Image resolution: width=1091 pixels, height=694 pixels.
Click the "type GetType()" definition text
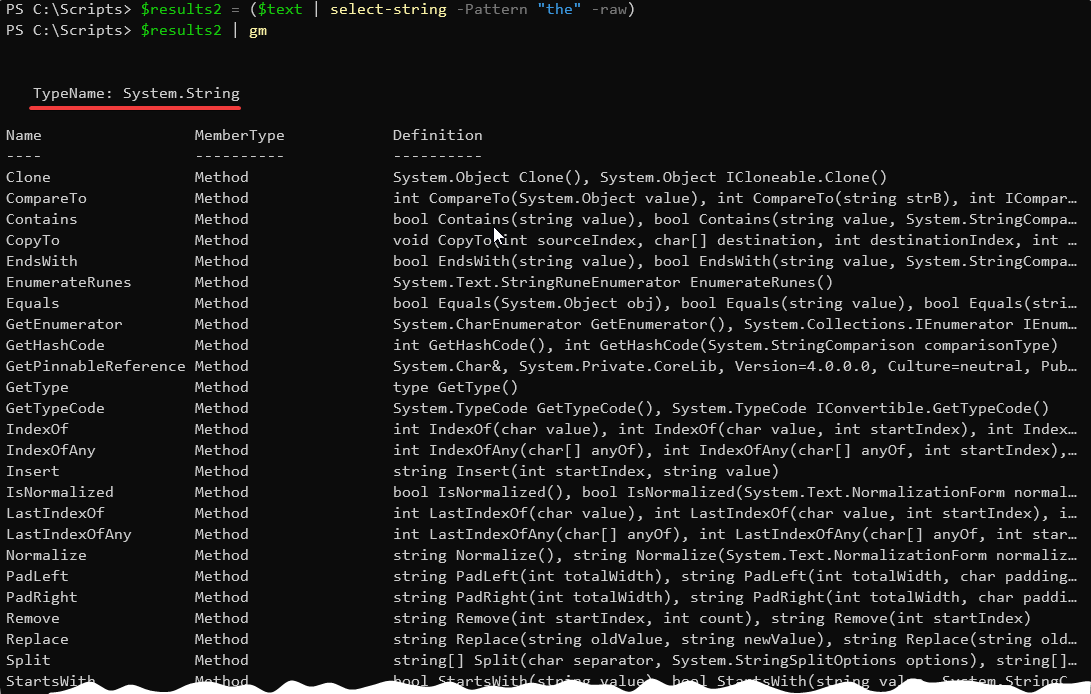(x=455, y=387)
